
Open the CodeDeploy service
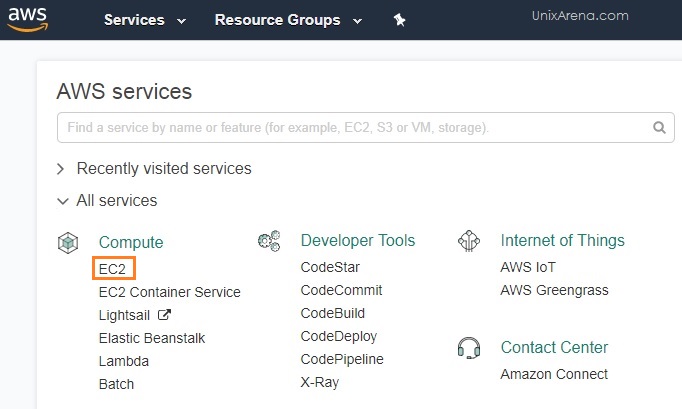coord(339,336)
